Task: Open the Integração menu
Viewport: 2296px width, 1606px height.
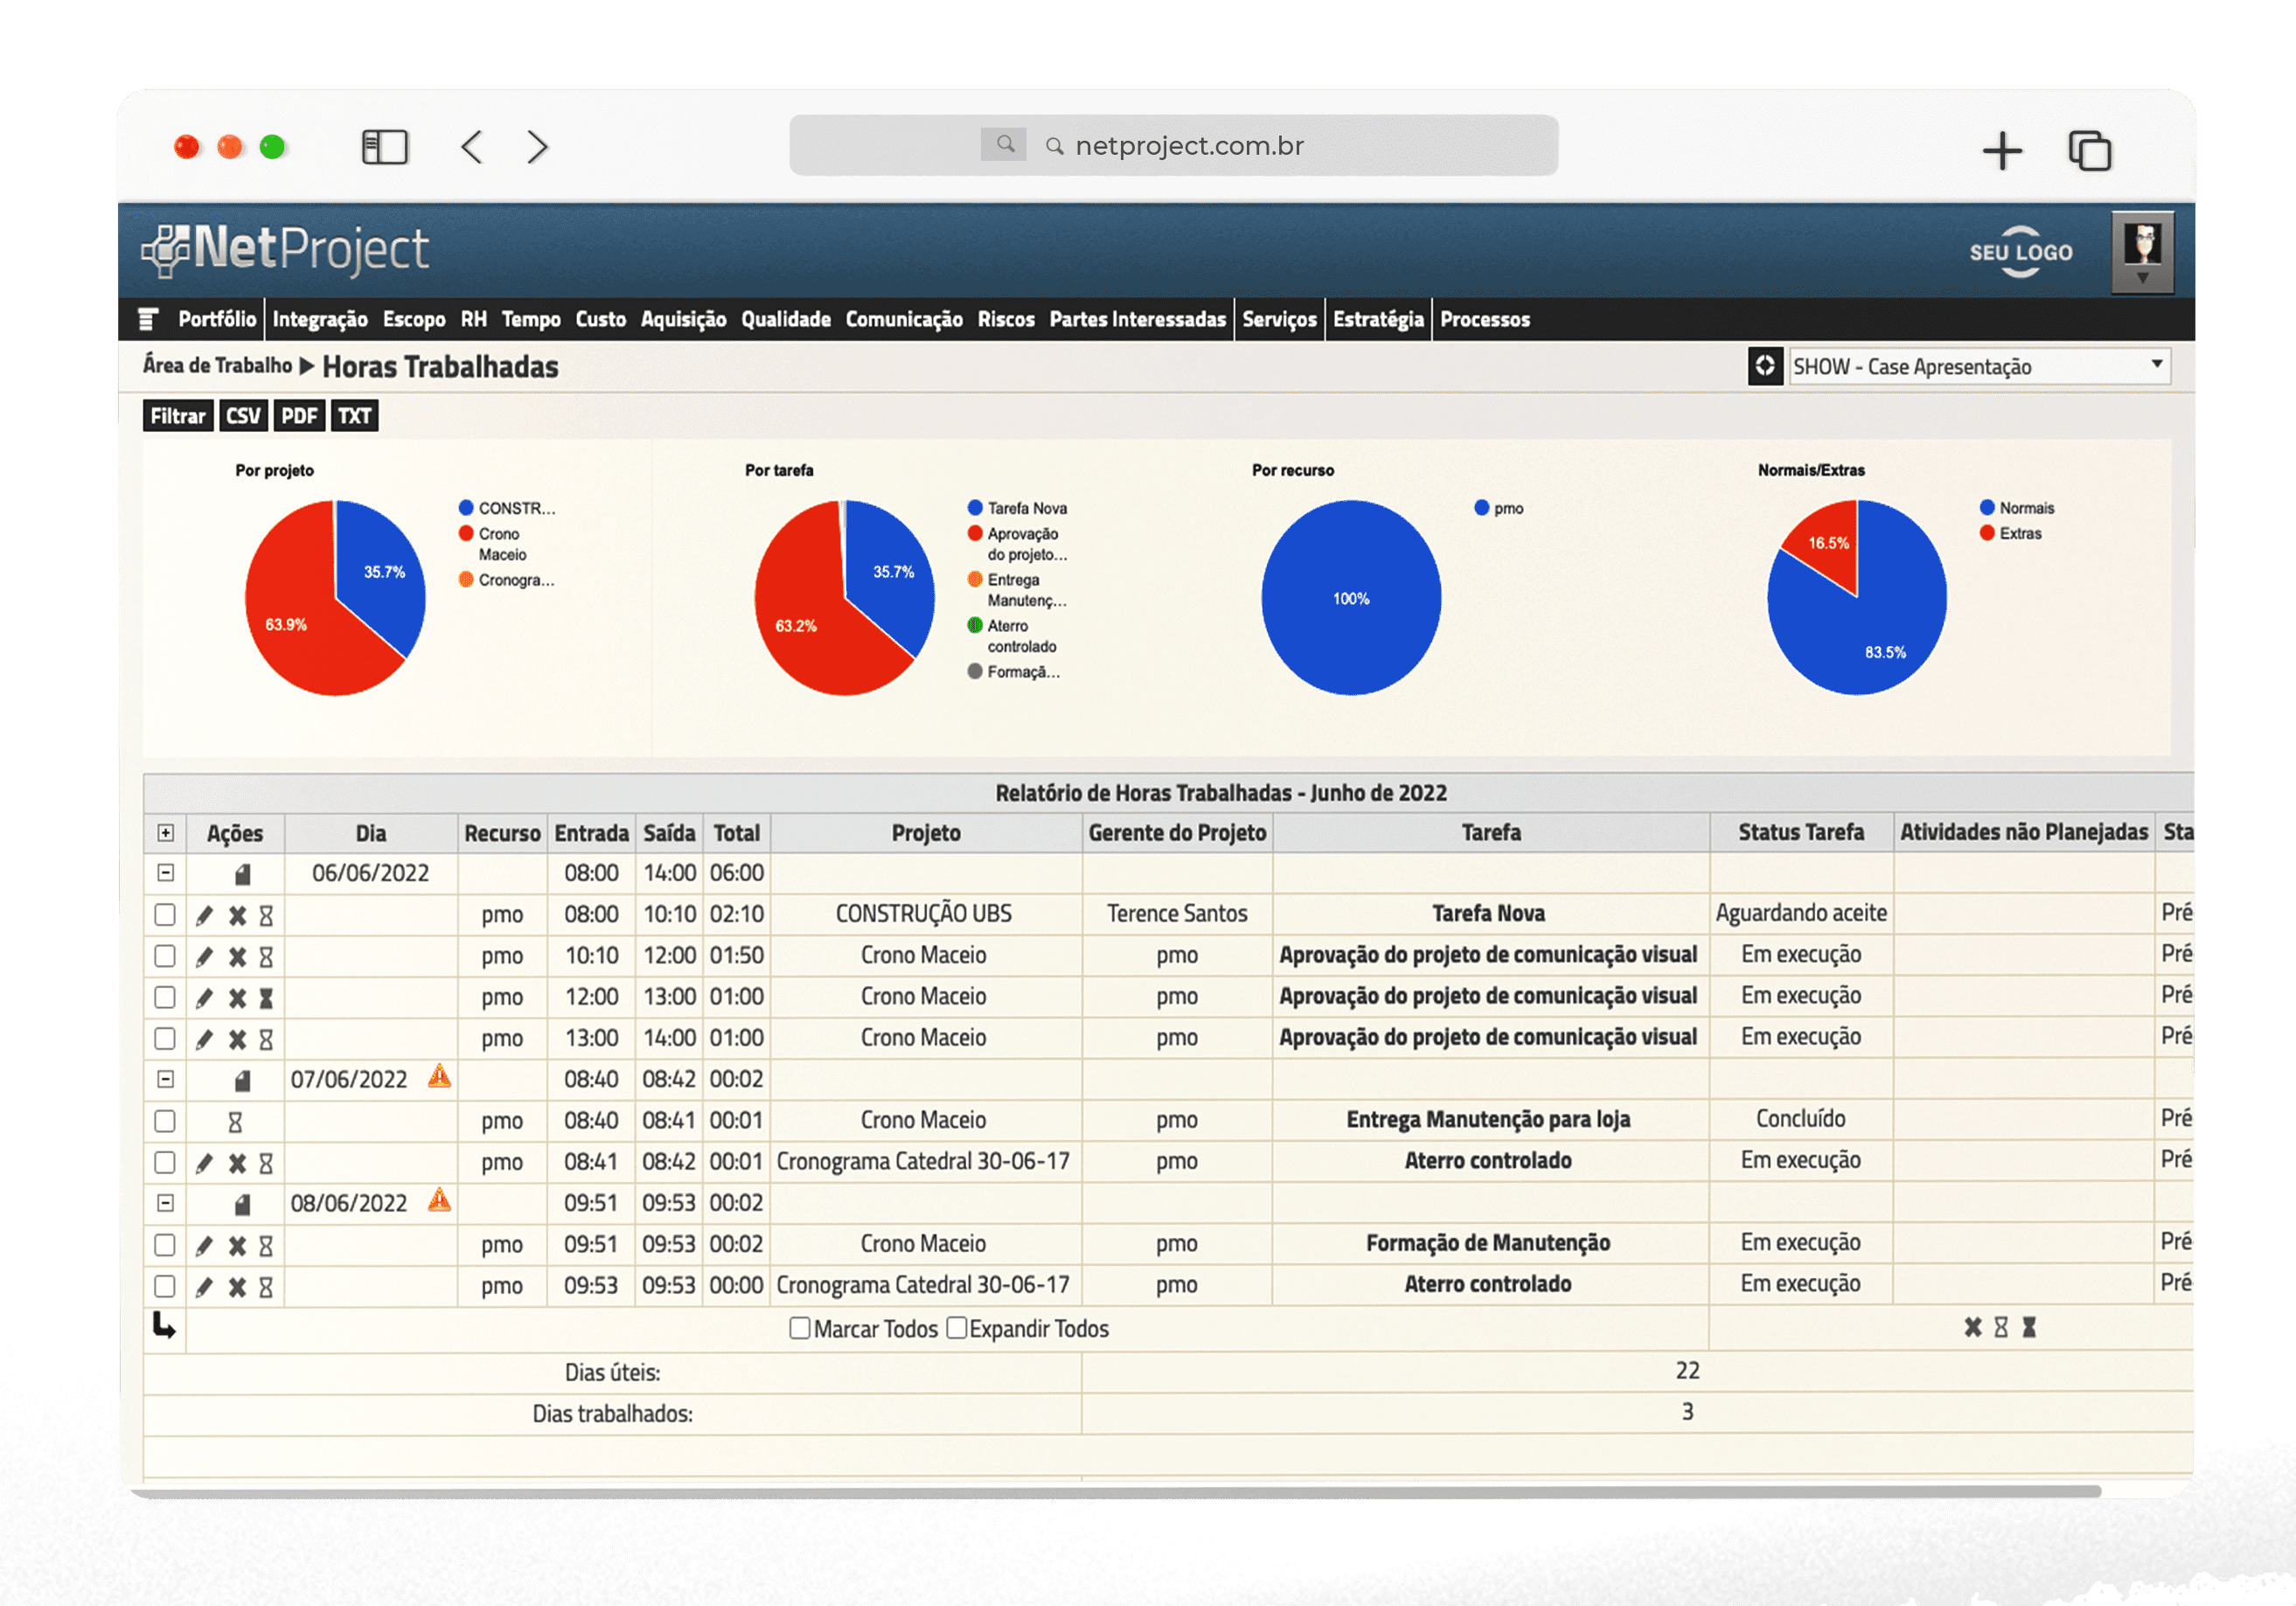Action: coord(320,319)
